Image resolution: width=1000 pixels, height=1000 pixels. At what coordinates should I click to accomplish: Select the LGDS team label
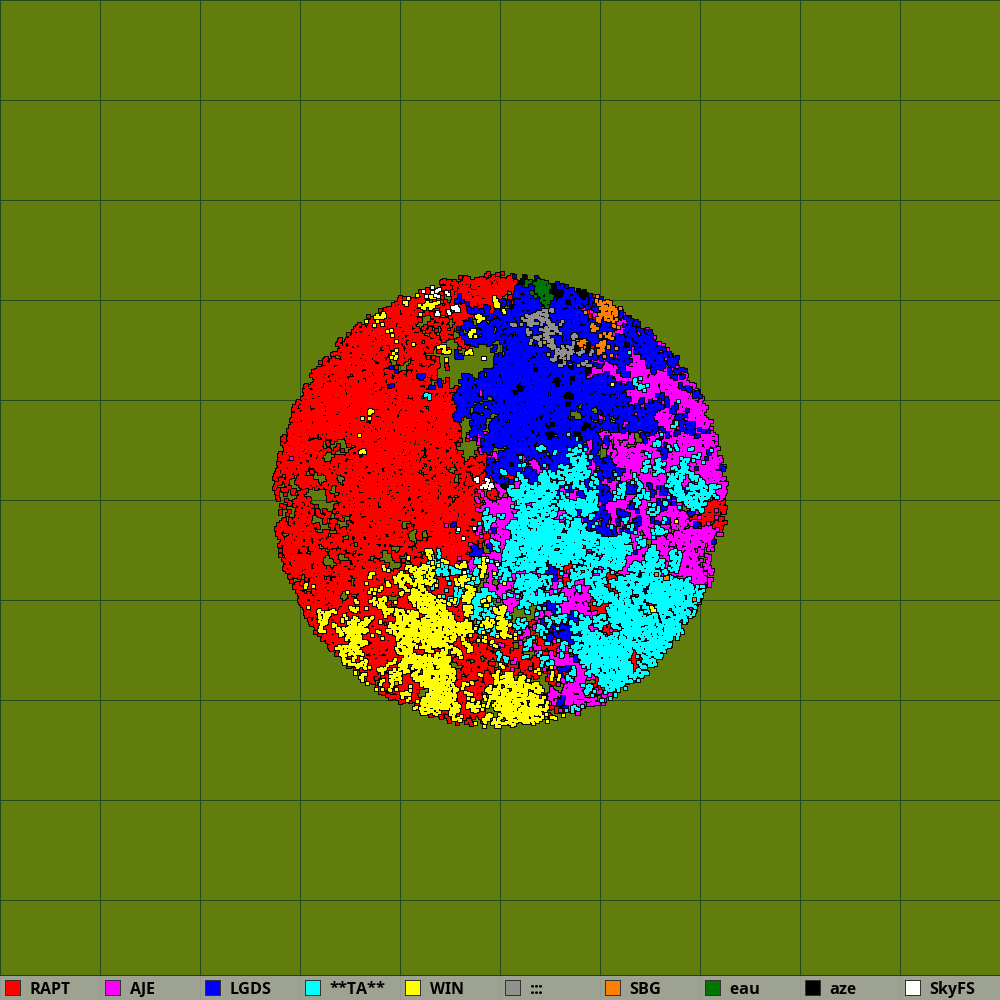[250, 988]
